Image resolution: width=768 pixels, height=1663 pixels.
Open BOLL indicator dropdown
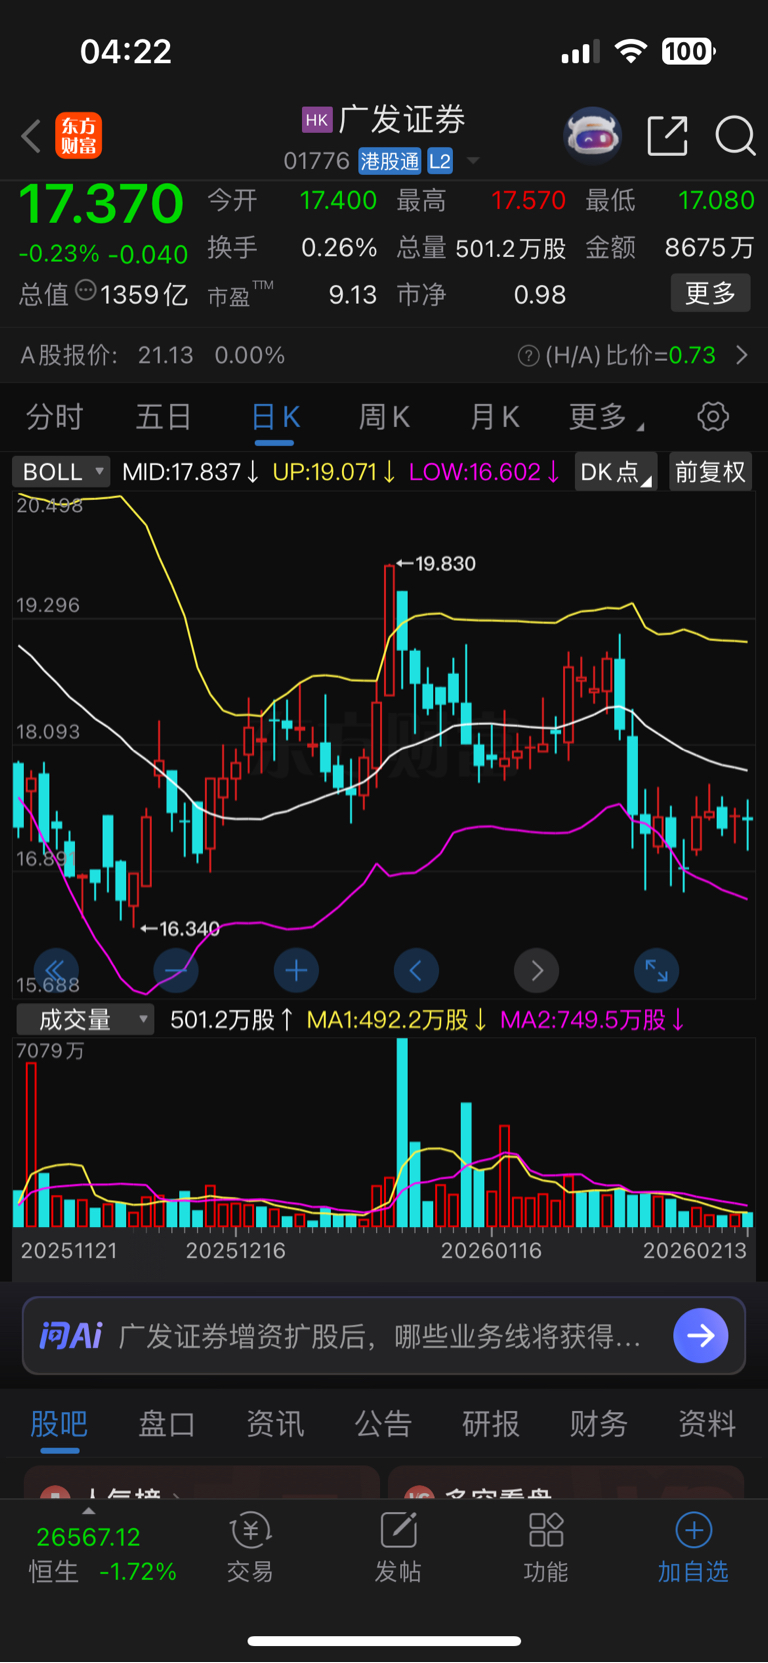pos(61,471)
